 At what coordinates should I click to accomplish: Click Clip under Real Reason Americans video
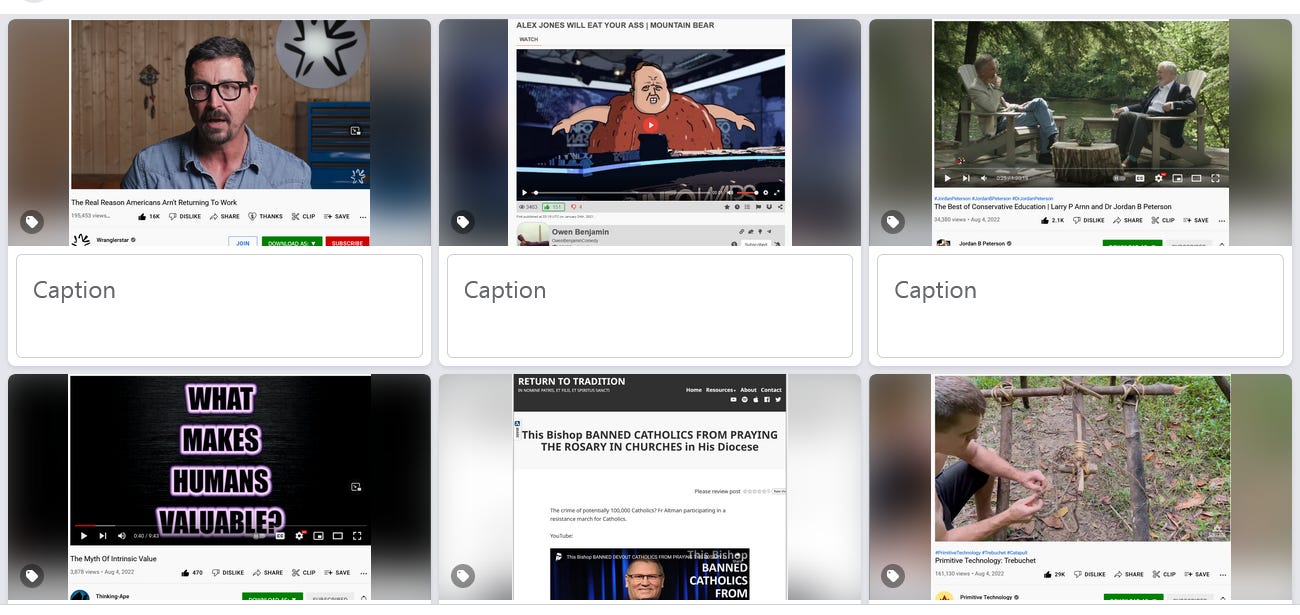point(303,216)
